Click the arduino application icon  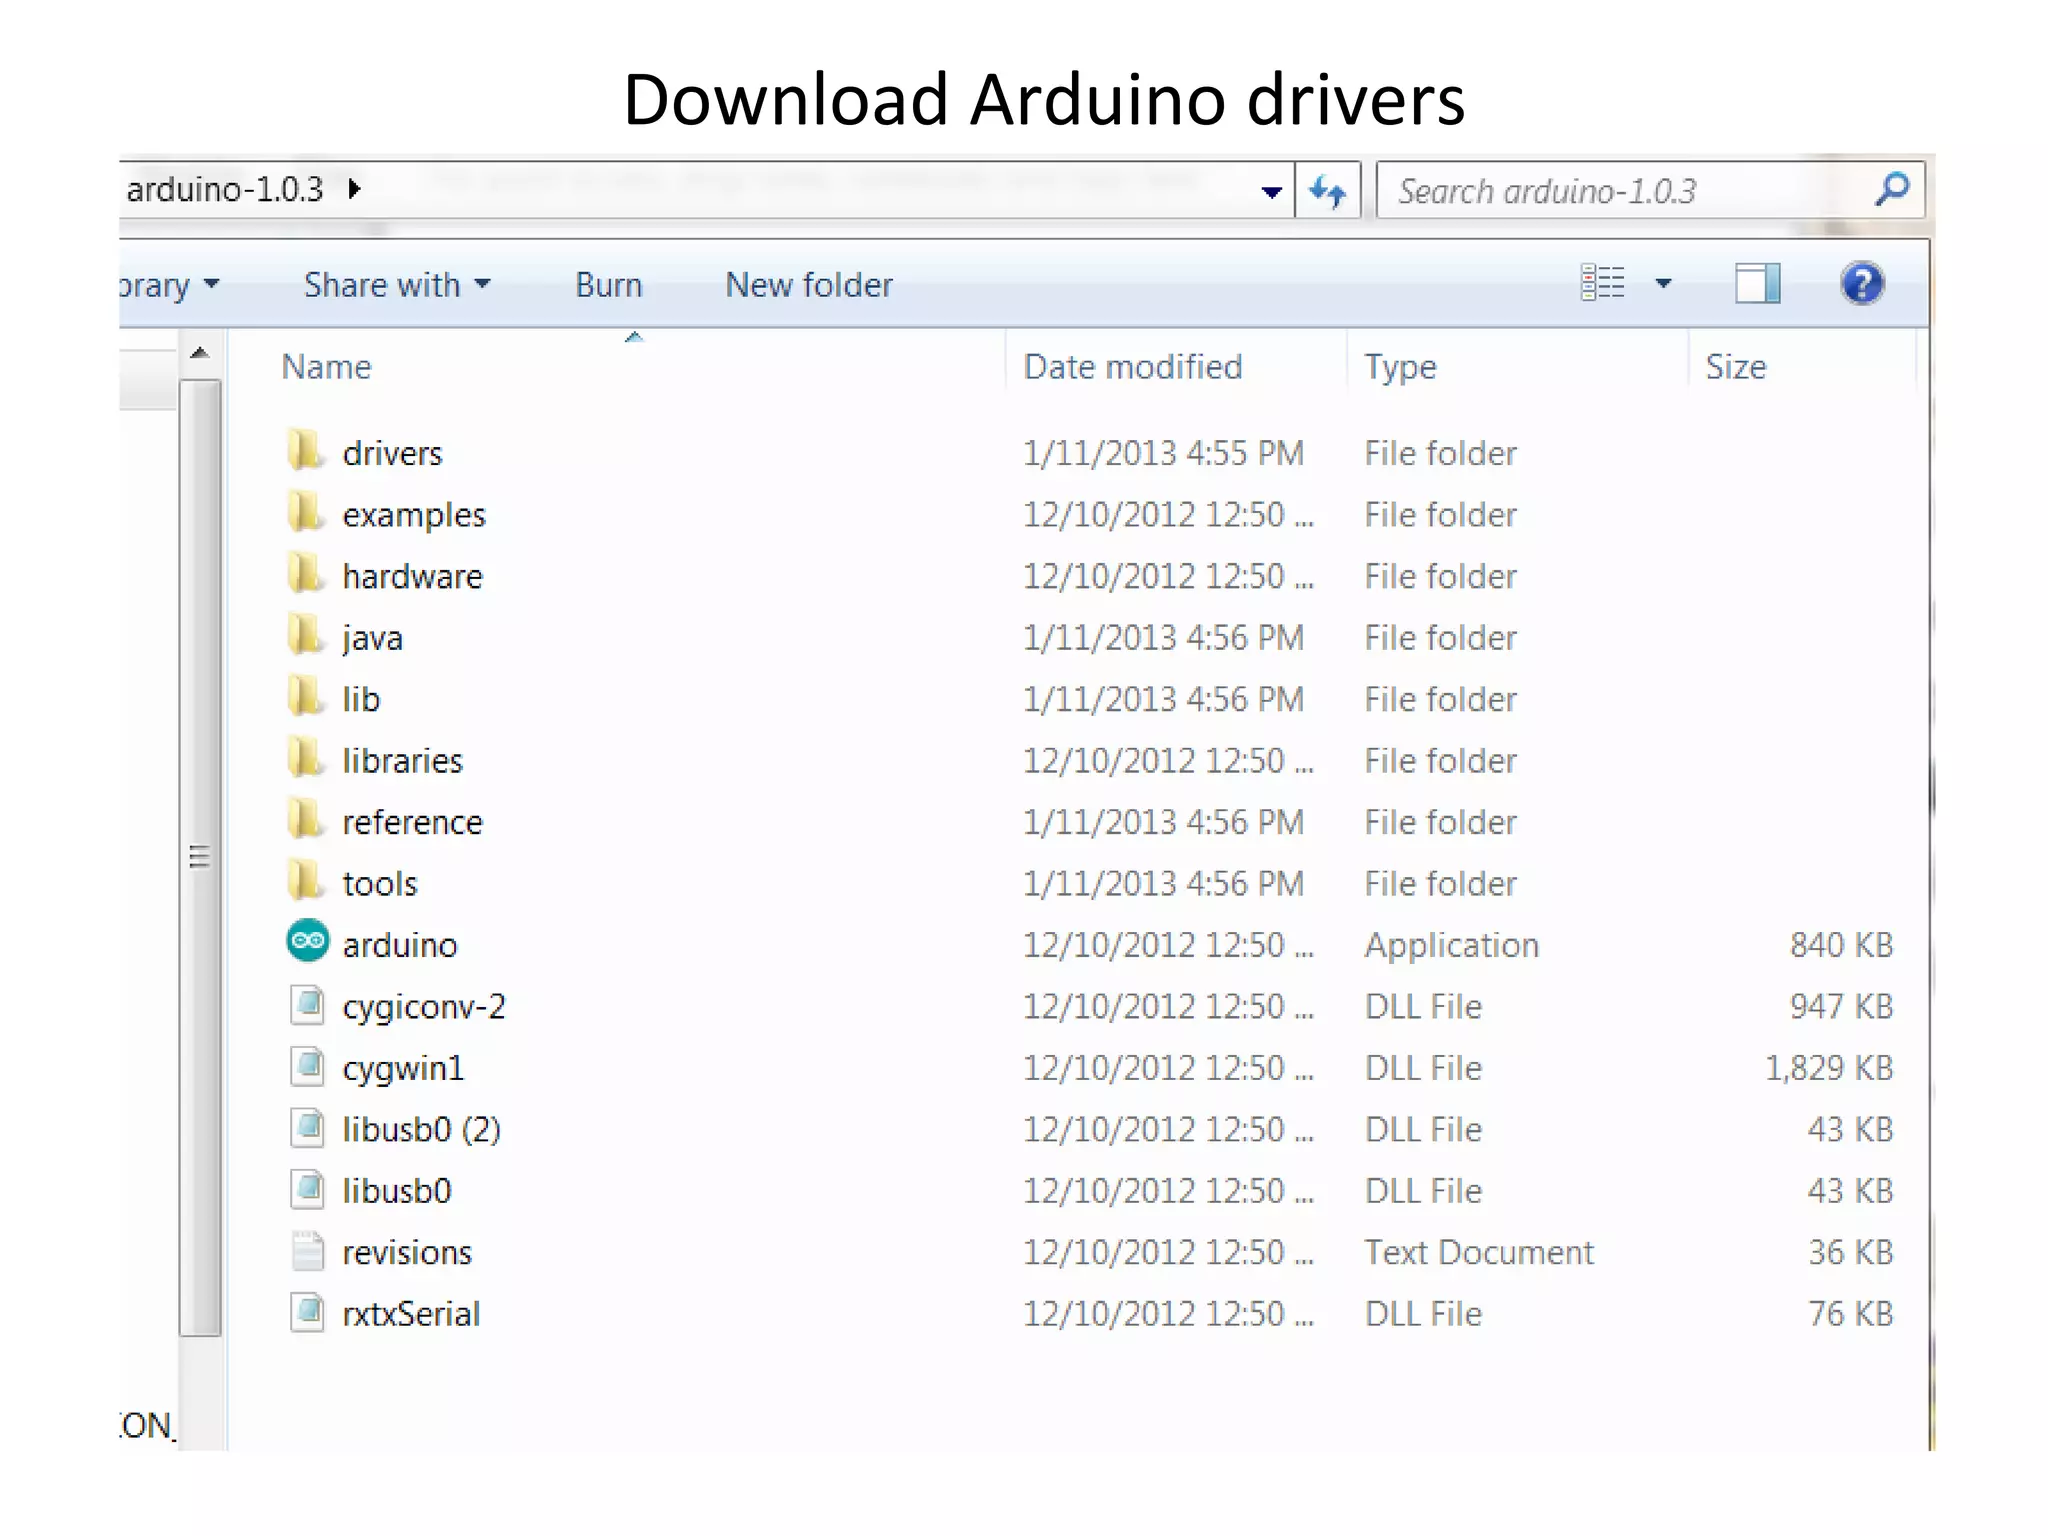point(307,941)
